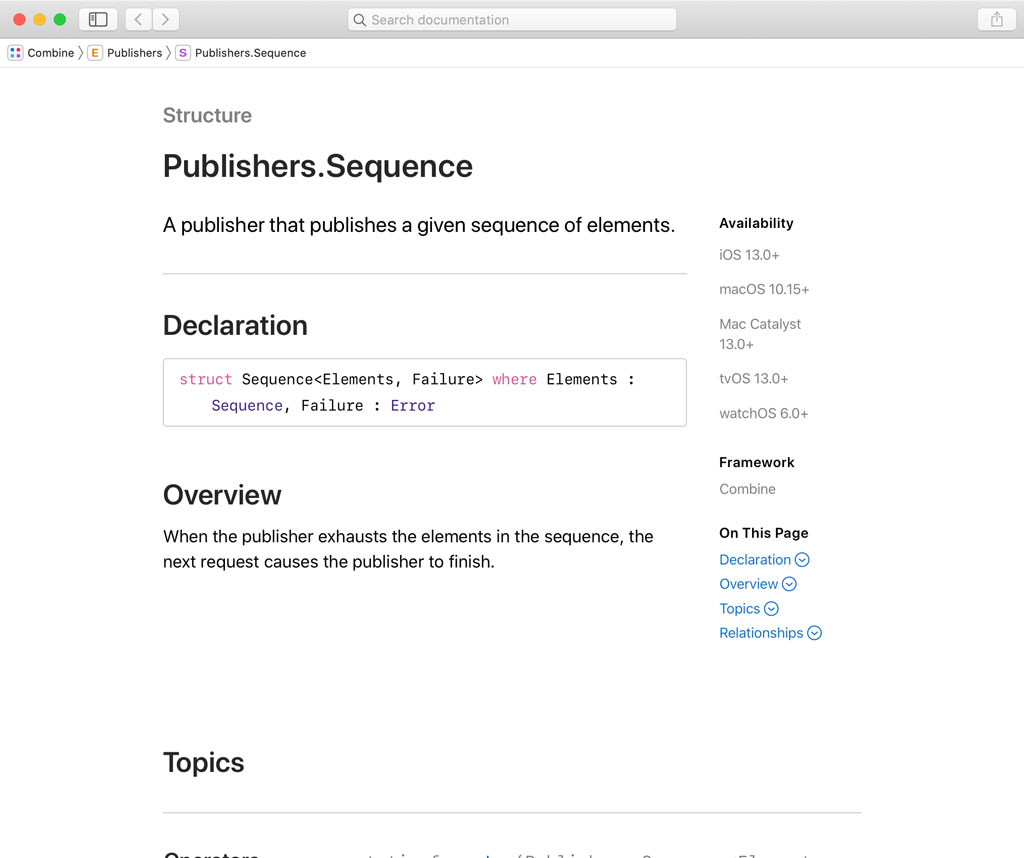Expand the Declaration section chevron
The width and height of the screenshot is (1024, 858).
[802, 559]
